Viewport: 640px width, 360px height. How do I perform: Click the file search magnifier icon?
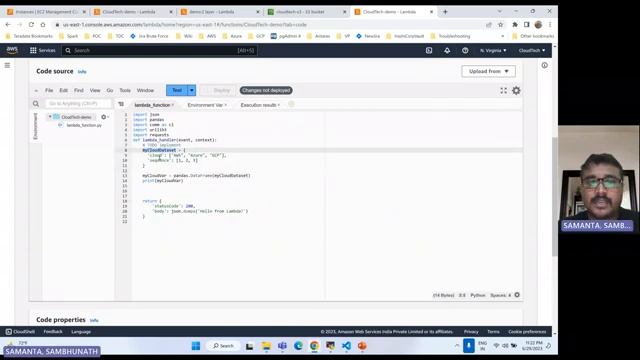(36, 104)
